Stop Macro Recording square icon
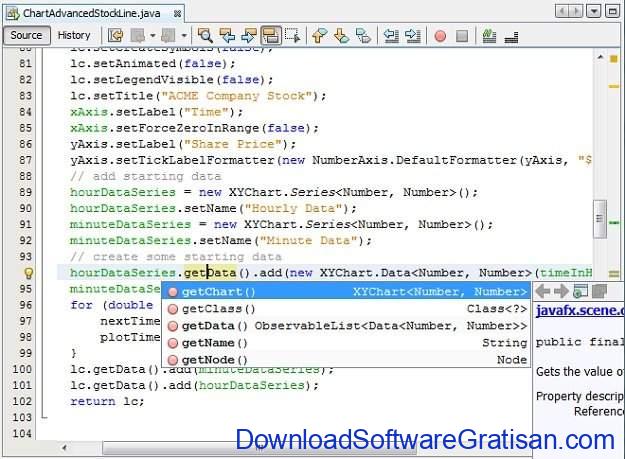Image resolution: width=625 pixels, height=459 pixels. [x=462, y=36]
